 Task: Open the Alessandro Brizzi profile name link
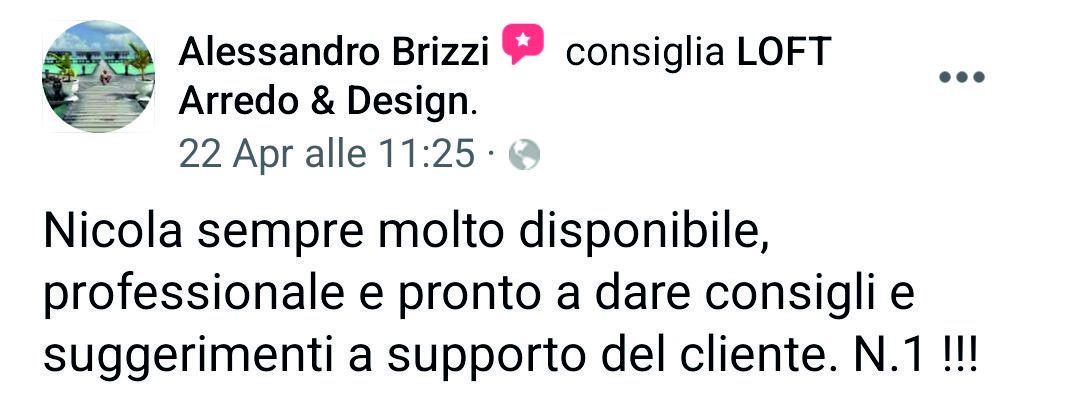point(334,52)
